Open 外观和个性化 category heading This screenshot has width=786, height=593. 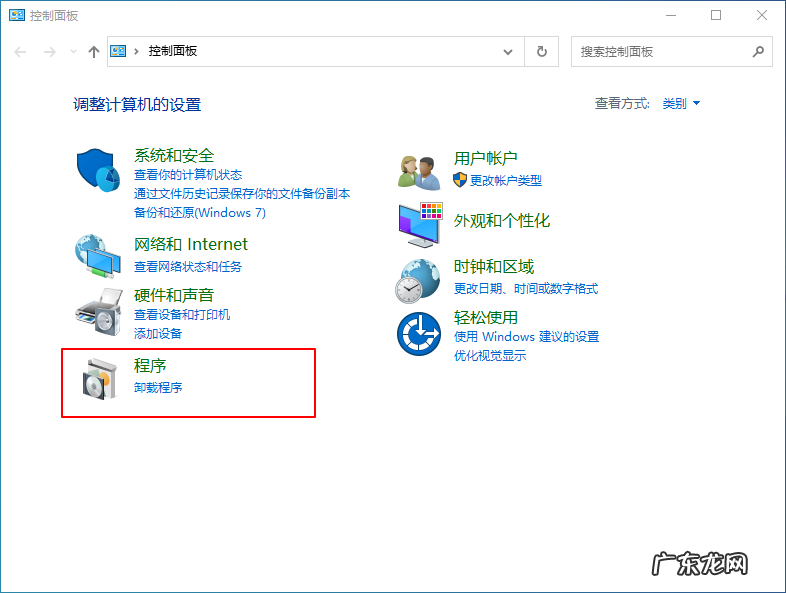[502, 221]
